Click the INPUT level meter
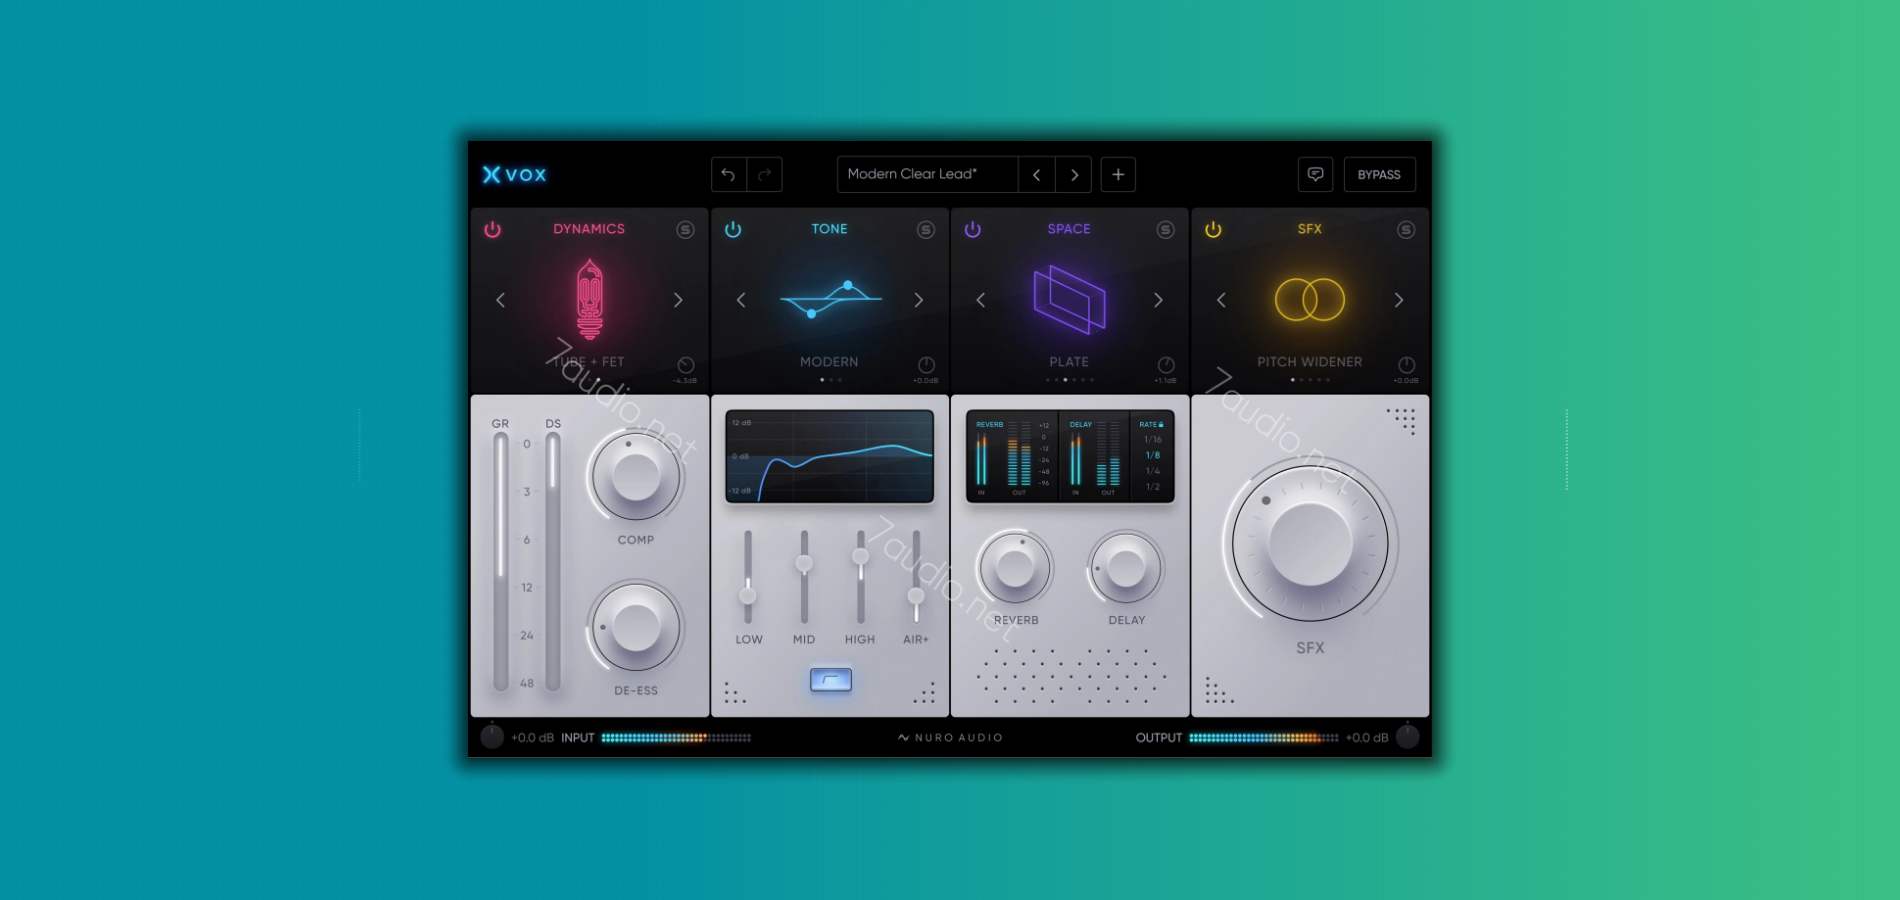This screenshot has width=1900, height=900. pyautogui.click(x=676, y=738)
